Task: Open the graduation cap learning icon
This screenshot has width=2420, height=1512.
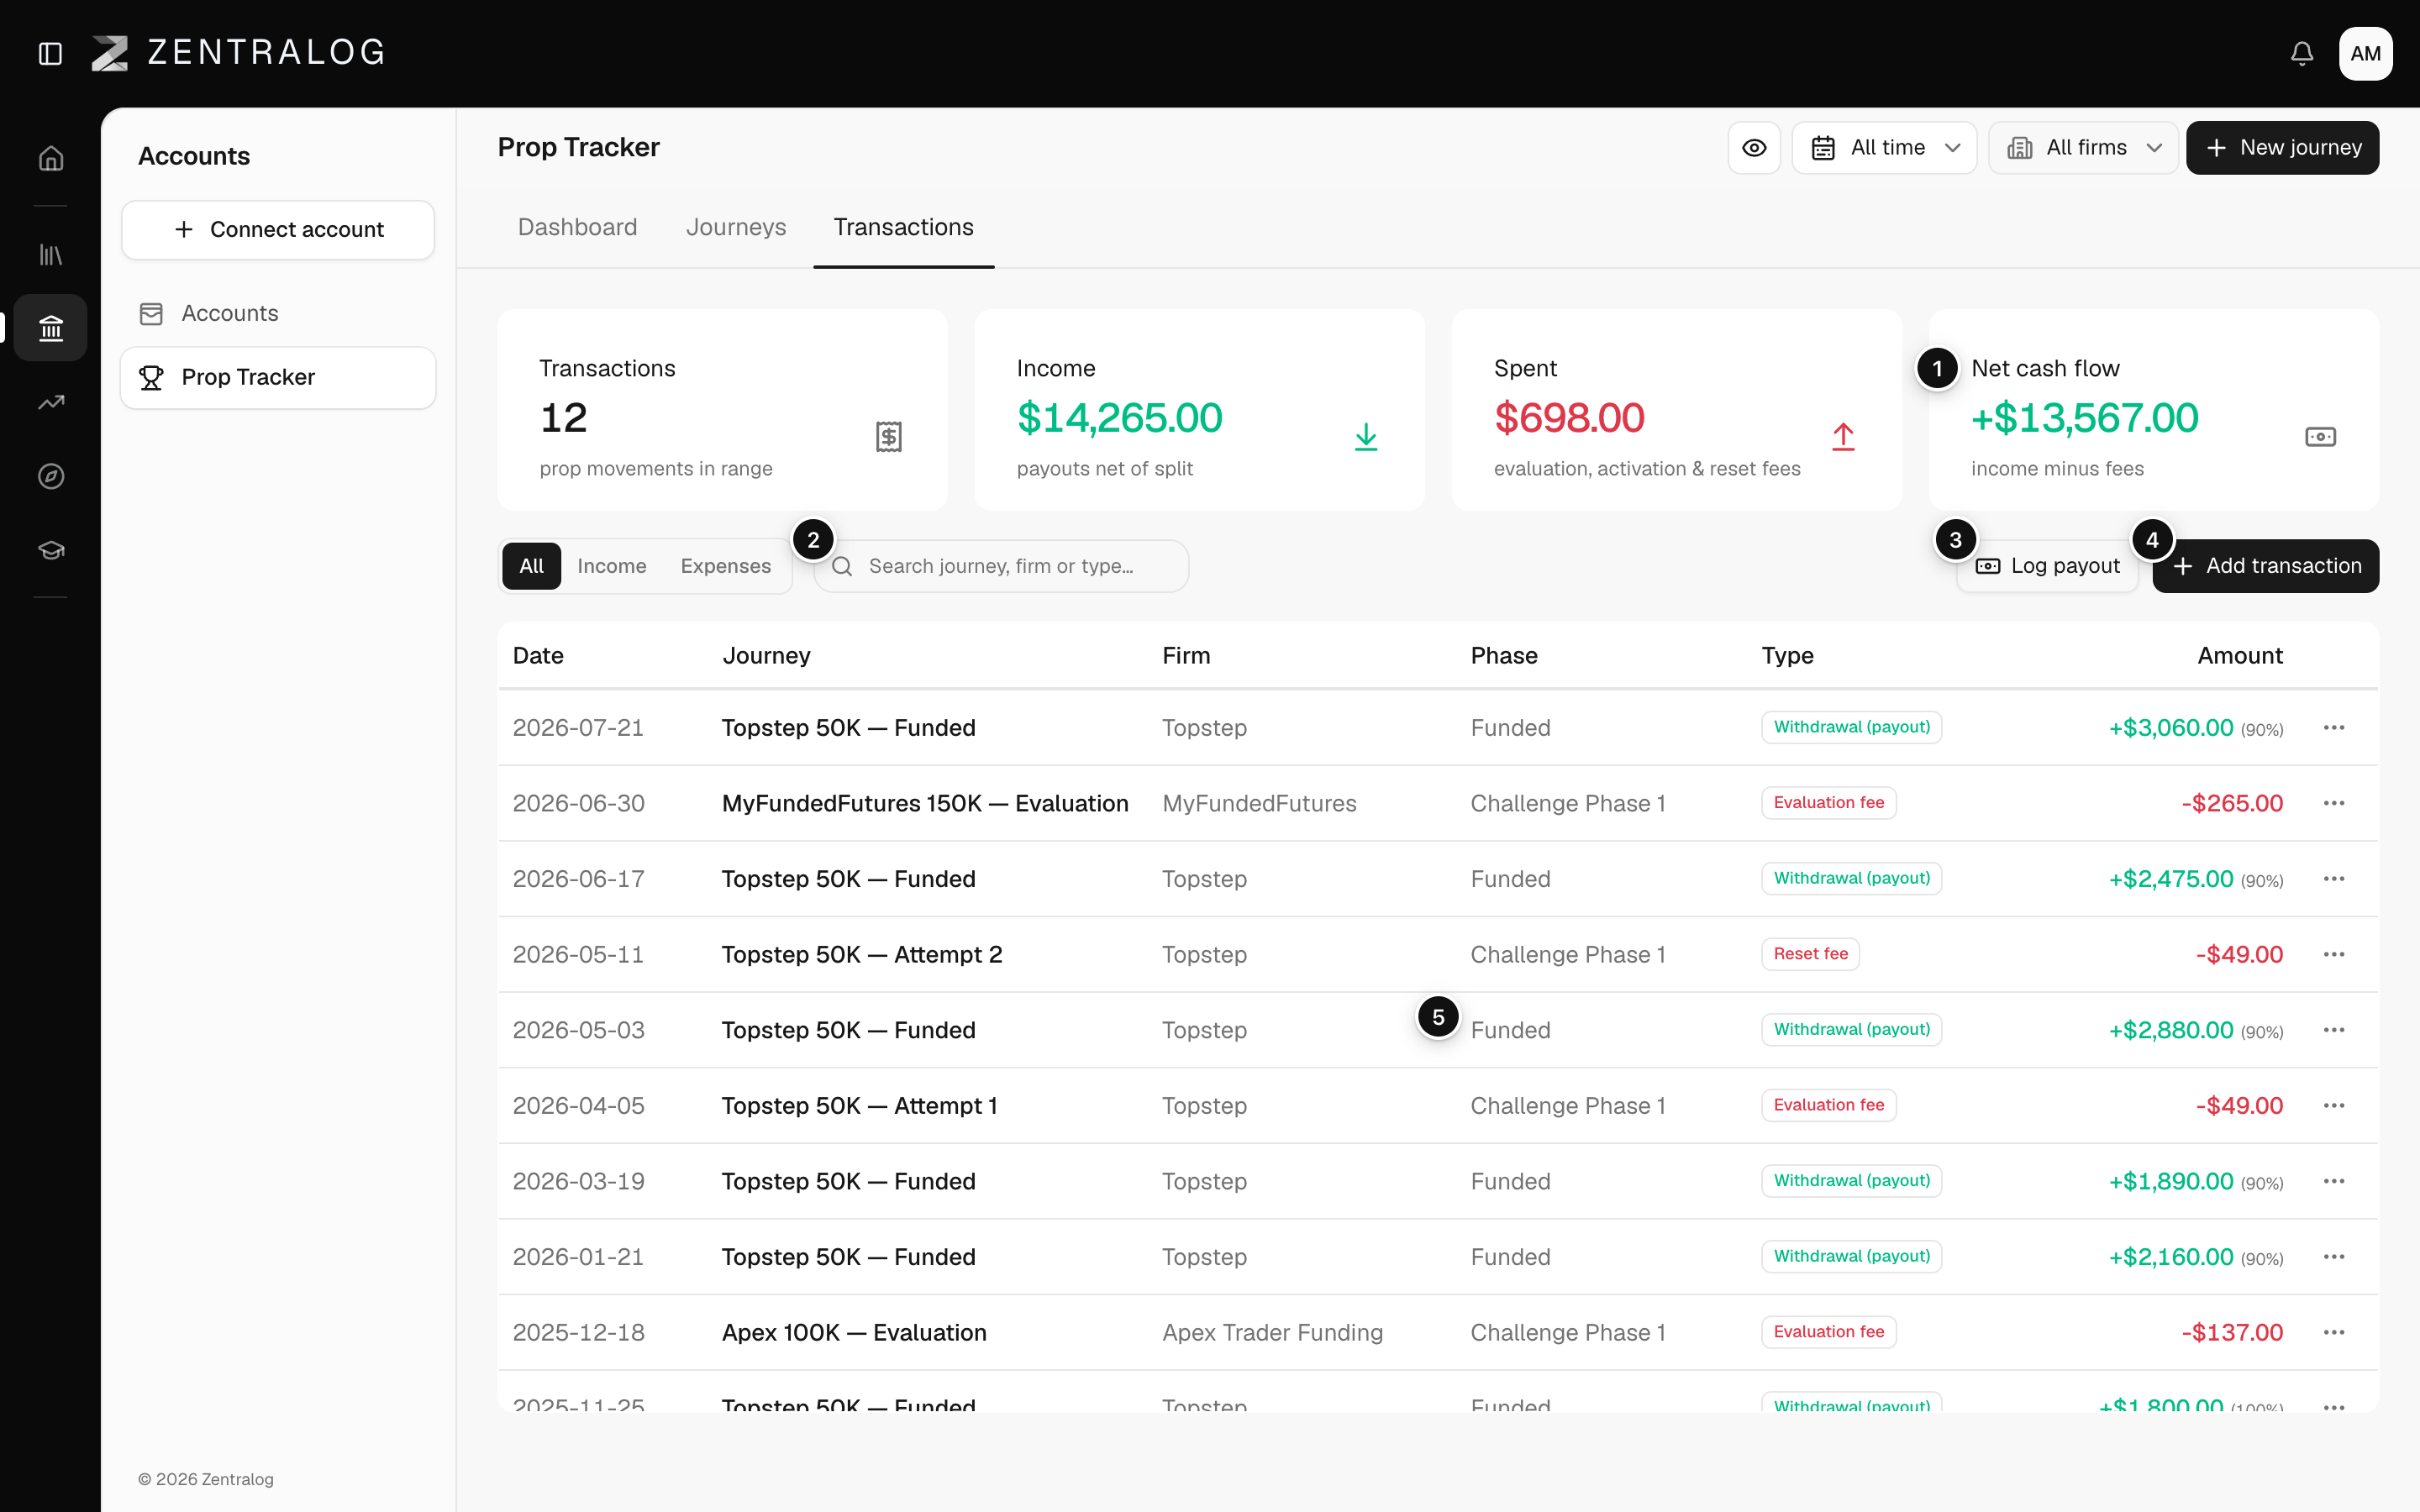Action: click(51, 550)
